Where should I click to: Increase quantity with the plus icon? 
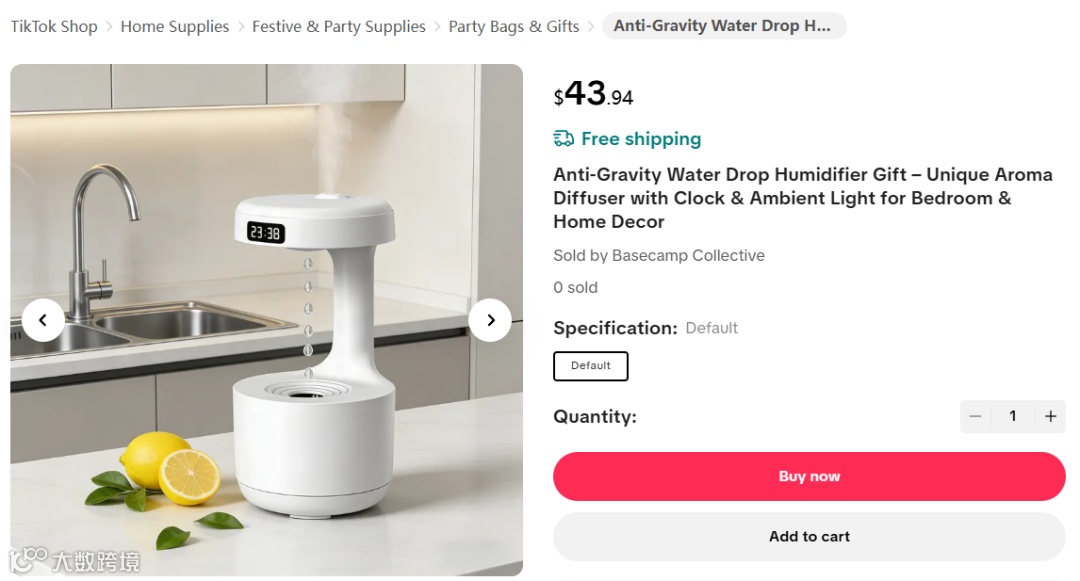click(x=1050, y=416)
